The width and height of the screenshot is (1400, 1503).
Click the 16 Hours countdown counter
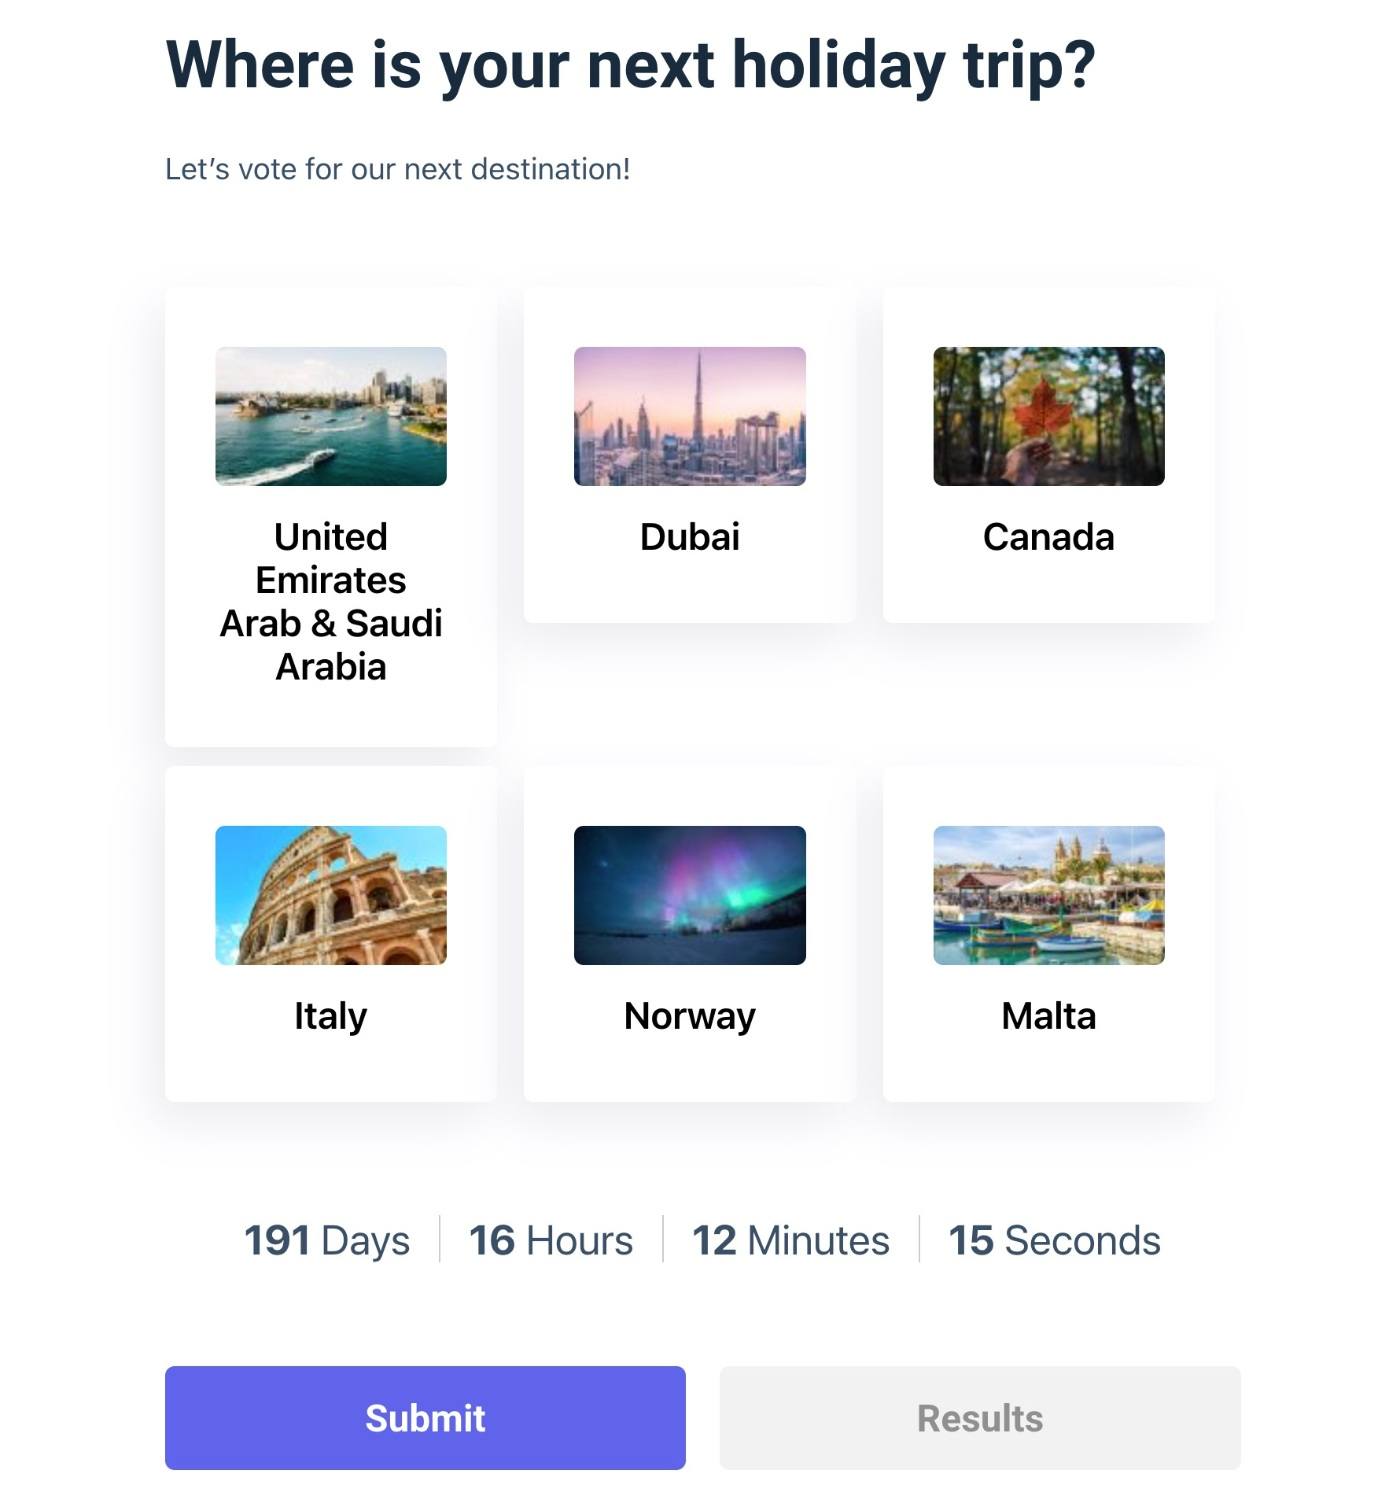(x=551, y=1240)
